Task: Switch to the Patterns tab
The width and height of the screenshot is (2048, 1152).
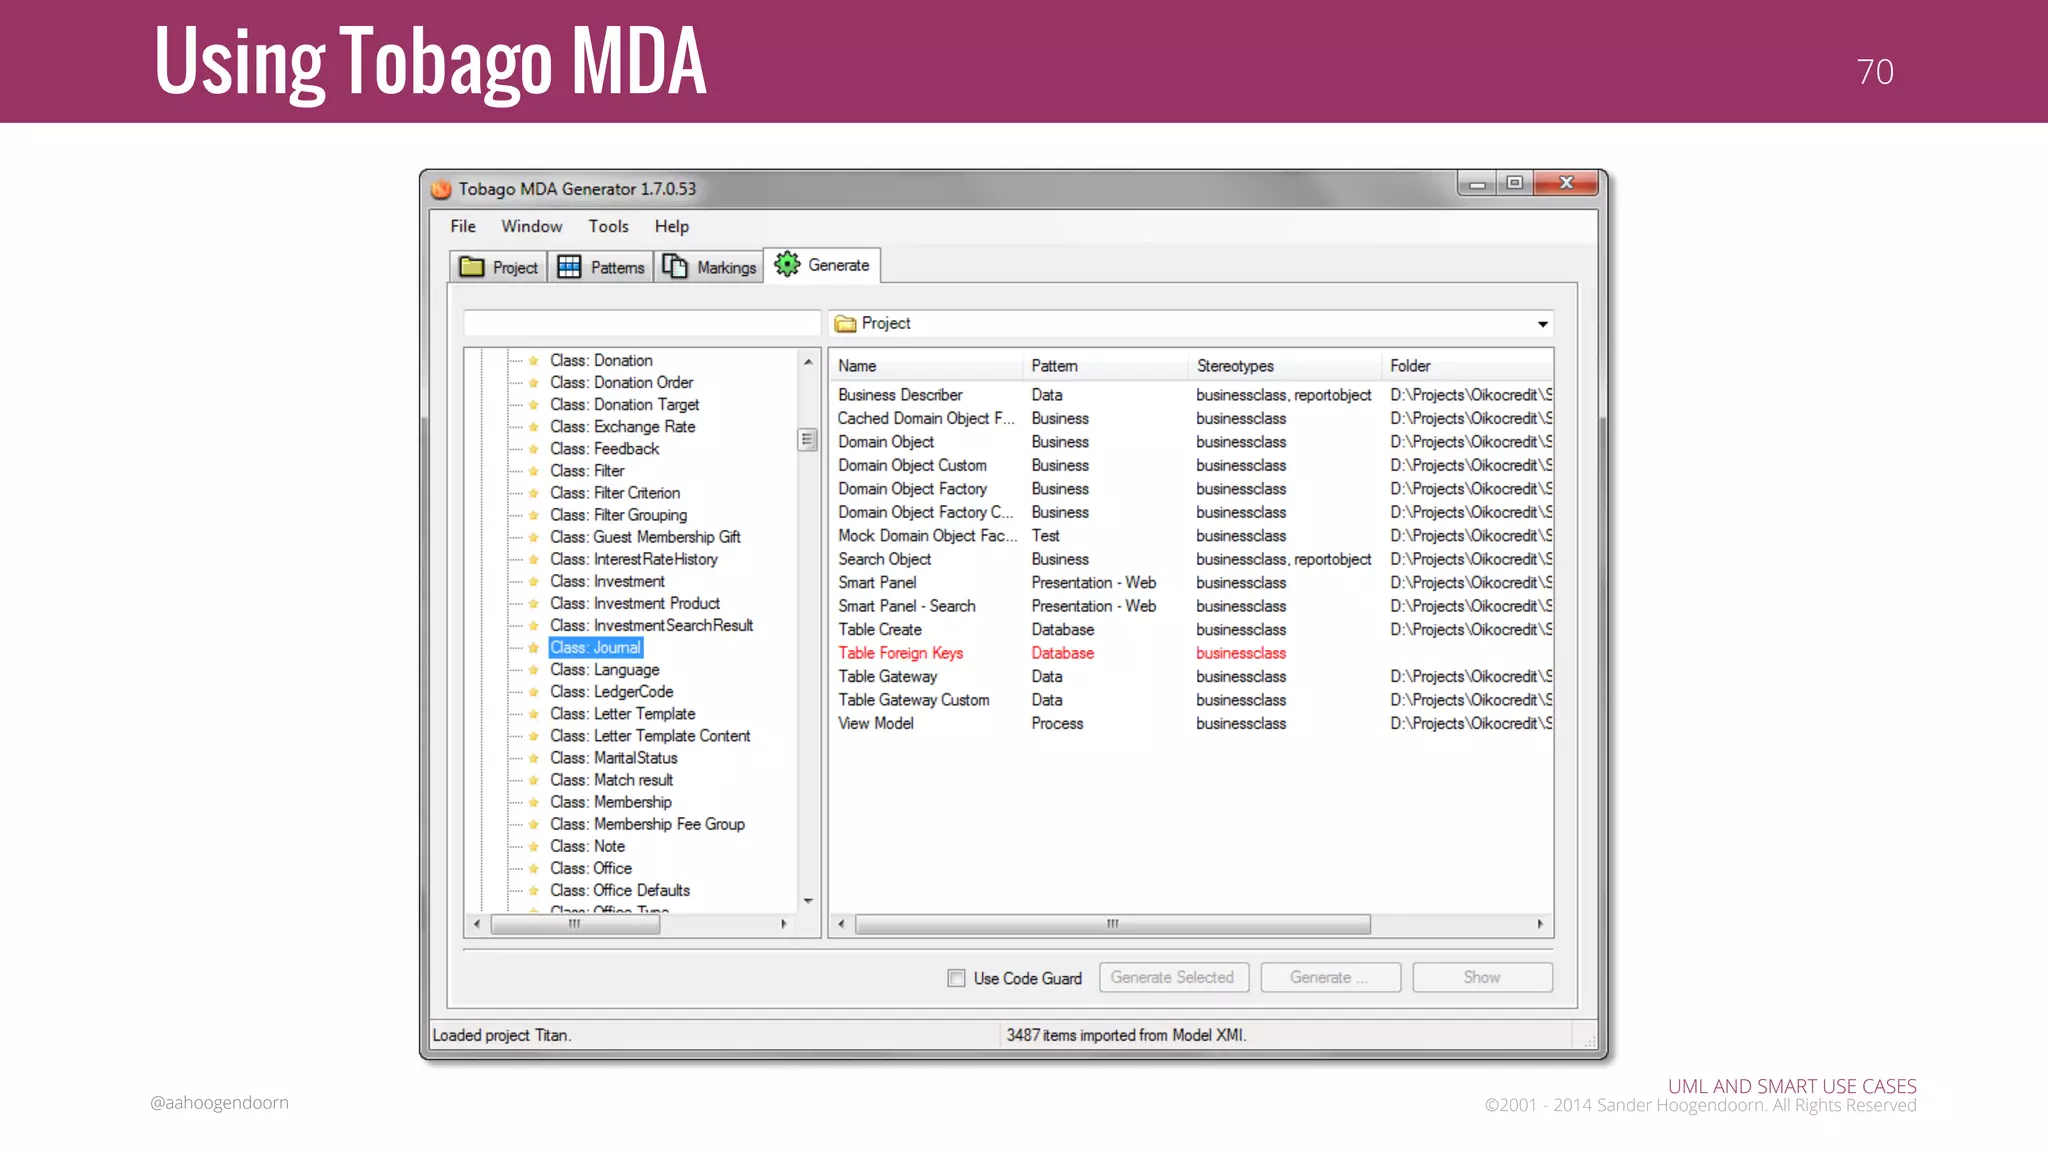Action: (601, 267)
